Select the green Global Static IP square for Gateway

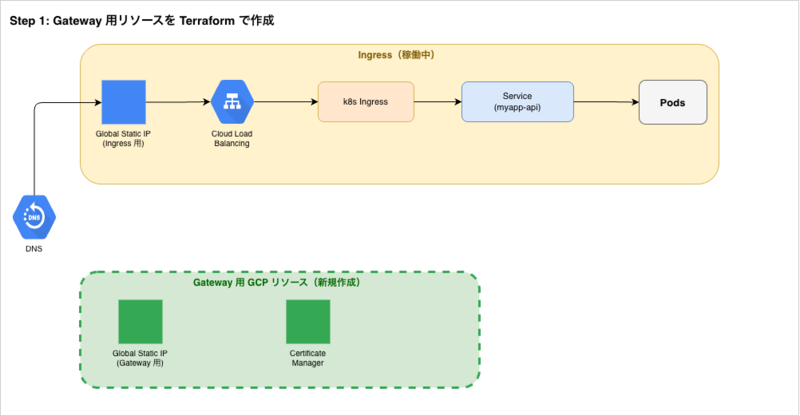[140, 322]
